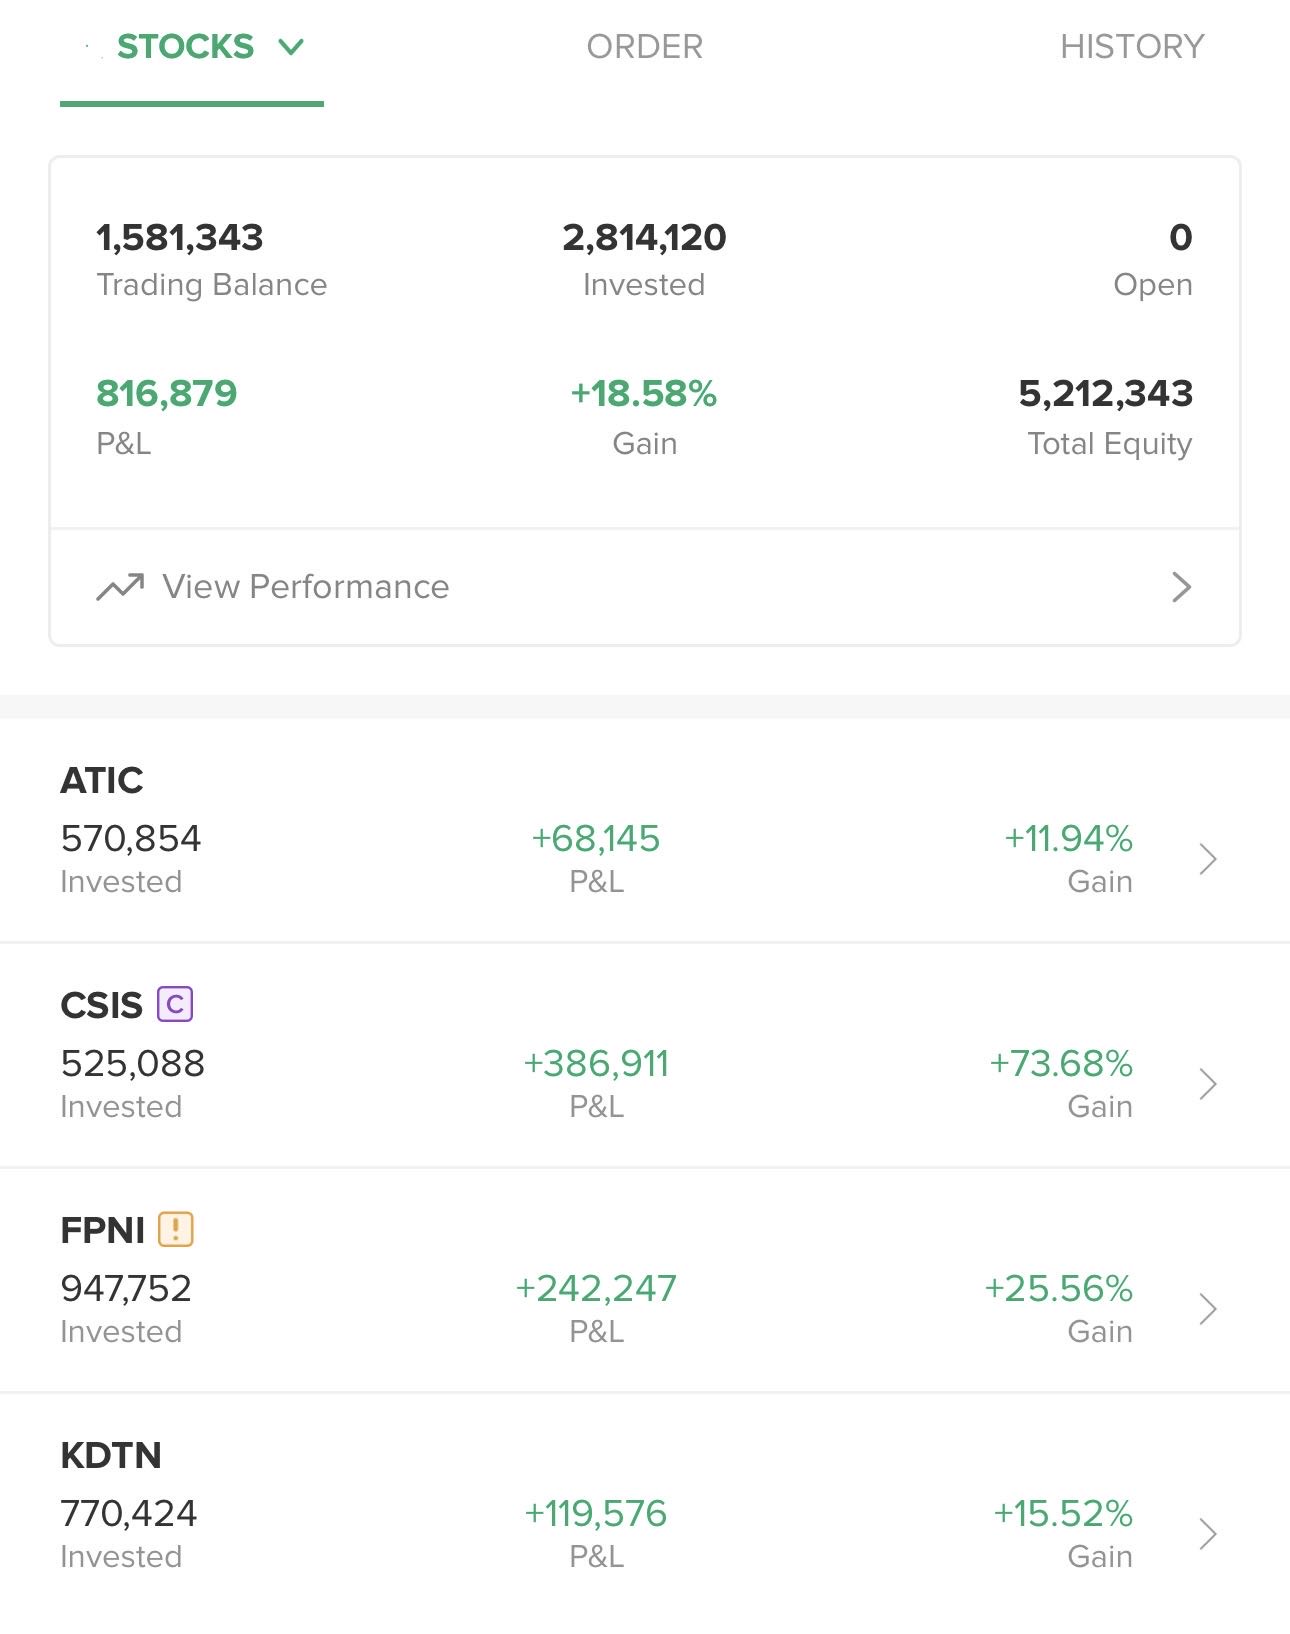Expand KDTN position details chevron
The image size is (1290, 1634).
[x=1207, y=1534]
